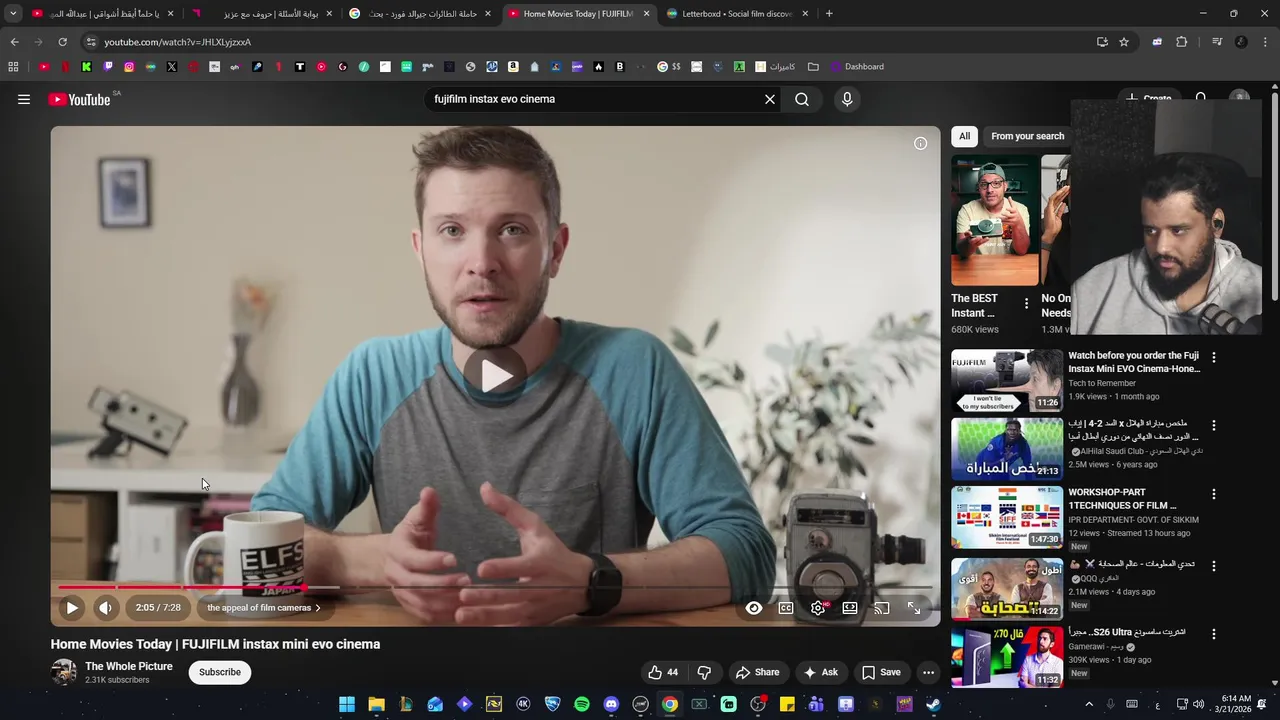Open the 1:14:22 video thumbnail
Viewport: 1280px width, 720px height.
[1006, 589]
